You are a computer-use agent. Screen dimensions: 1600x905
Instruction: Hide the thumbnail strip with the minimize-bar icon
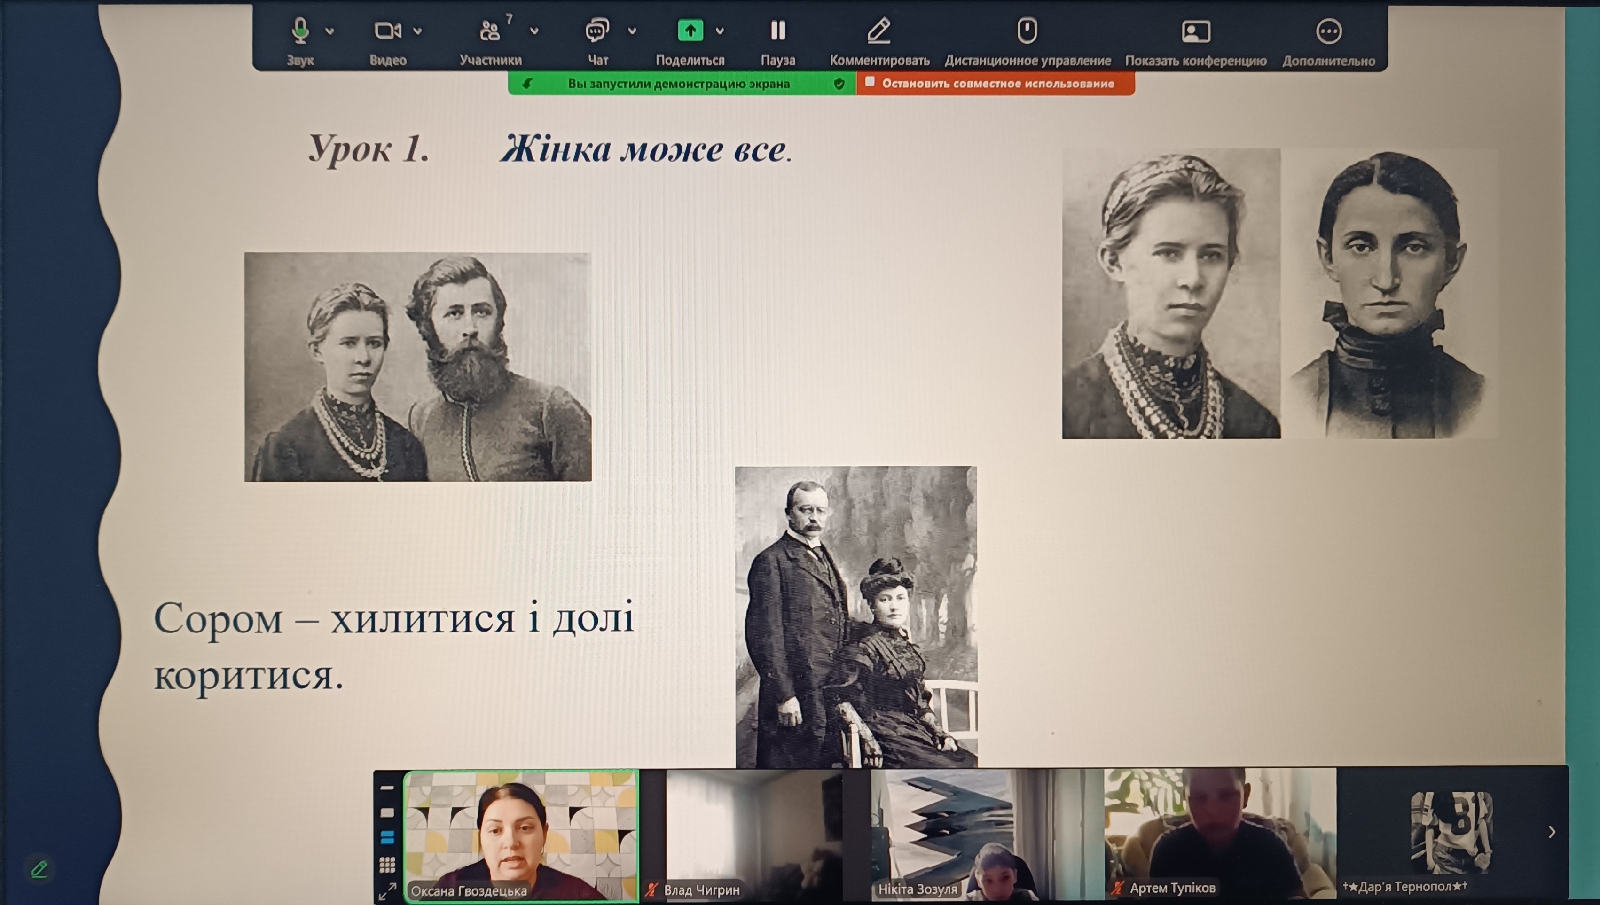[x=387, y=789]
